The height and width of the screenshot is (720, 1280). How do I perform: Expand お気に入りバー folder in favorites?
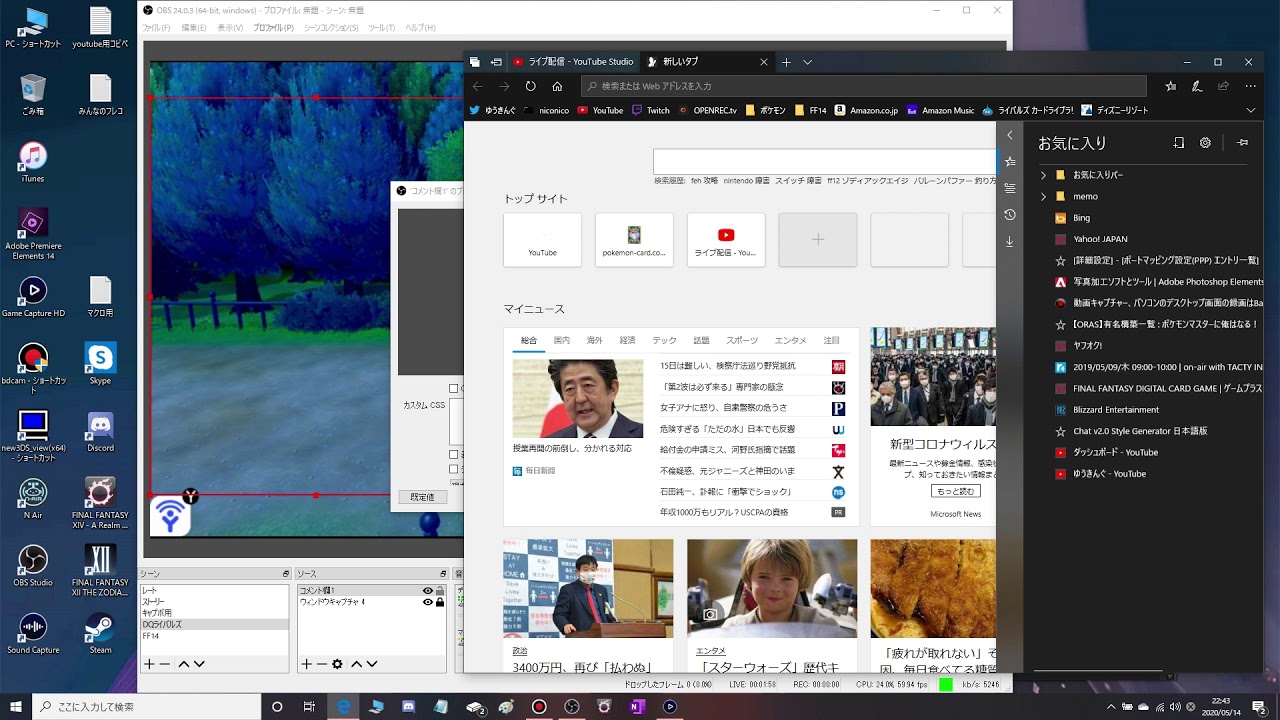1044,175
